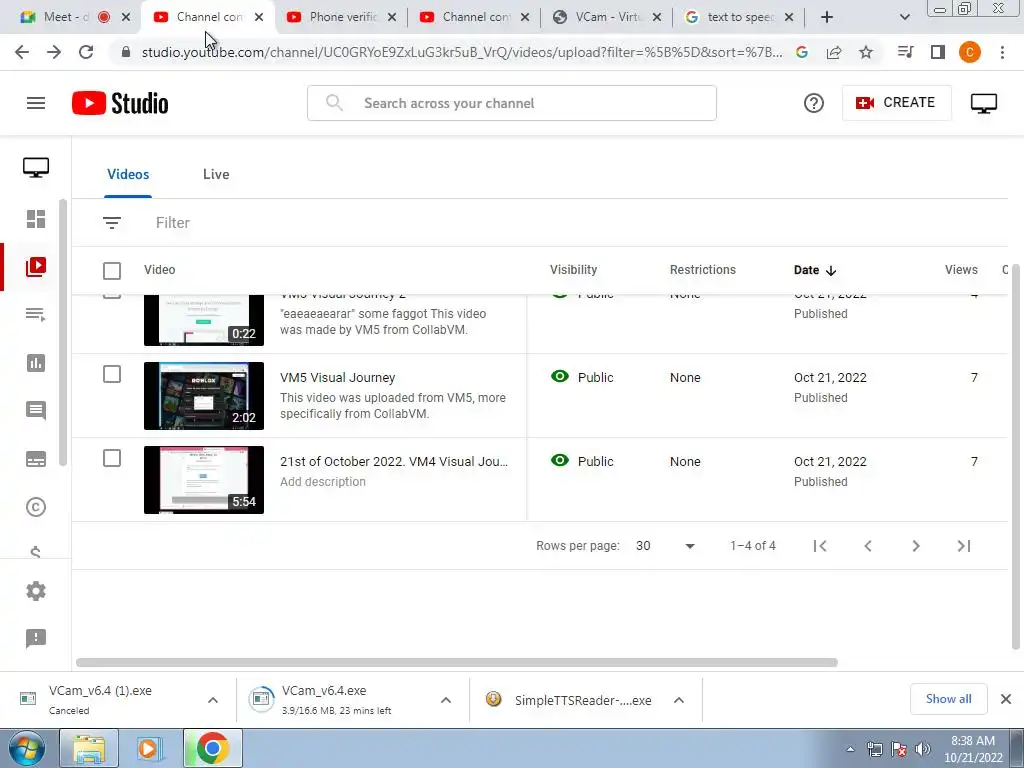
Task: Open the Help question mark icon
Action: 814,103
